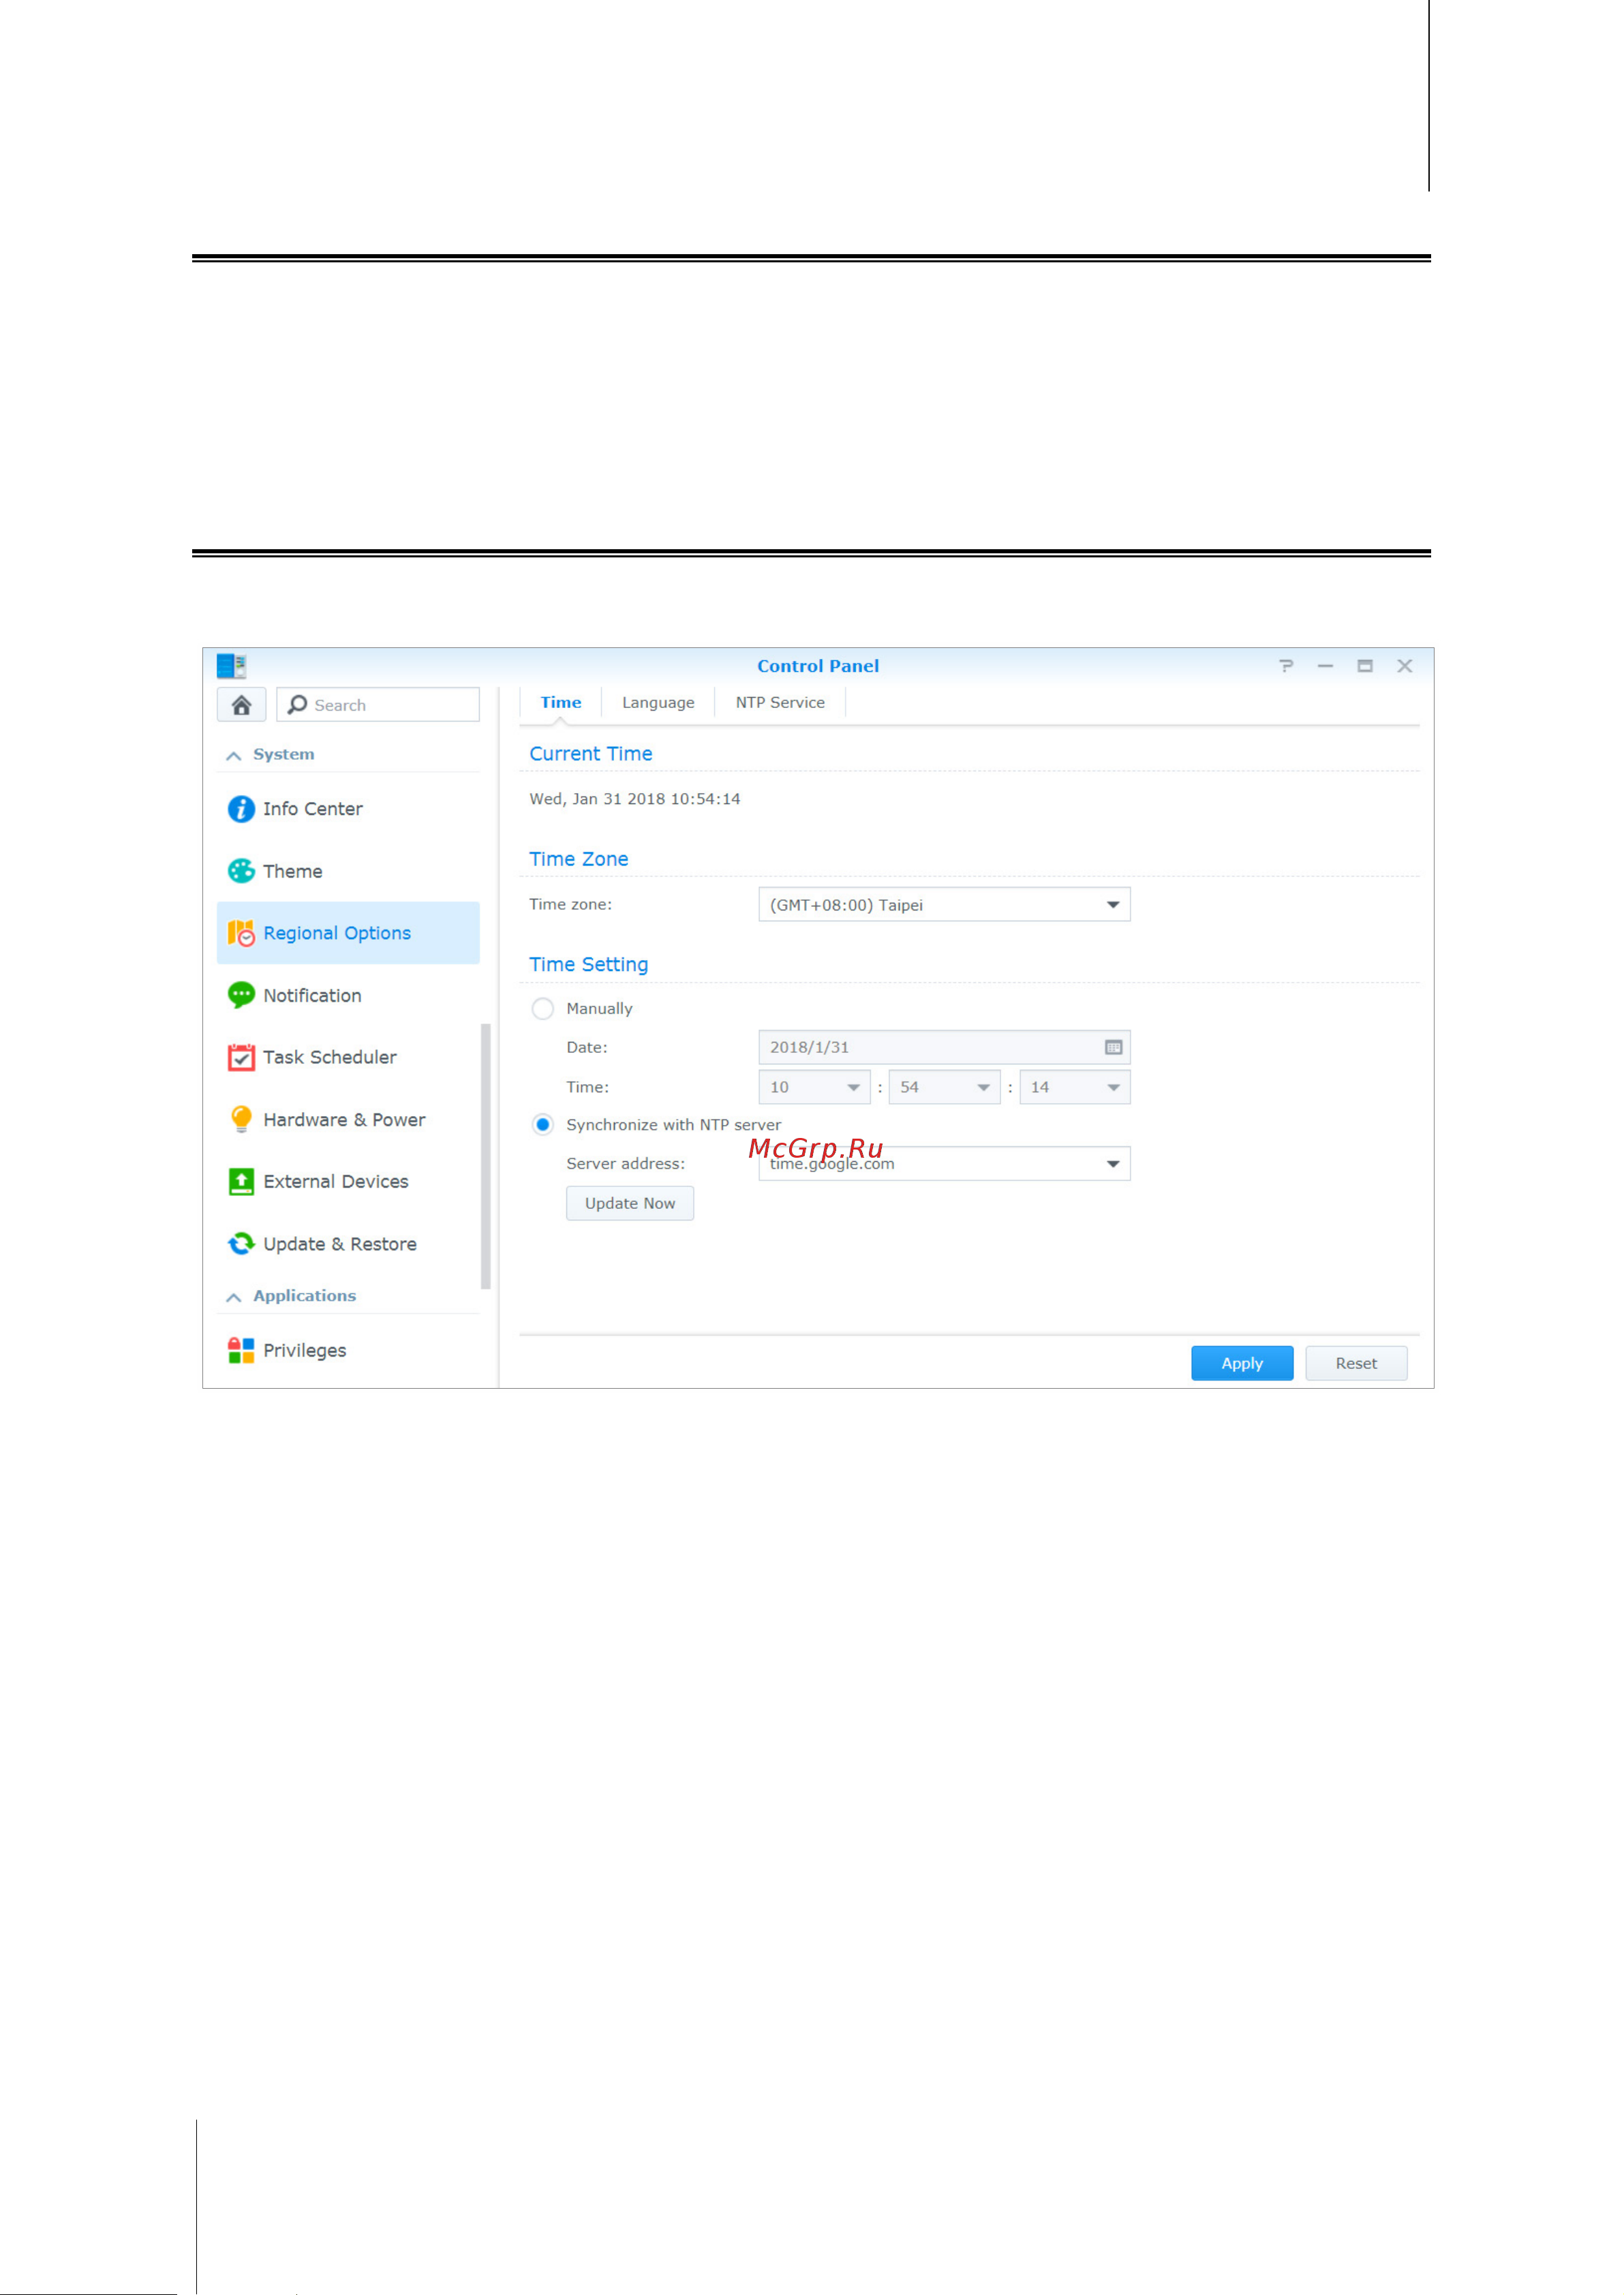The width and height of the screenshot is (1624, 2295).
Task: Click the 'Current Time' heading
Action: pyautogui.click(x=591, y=754)
